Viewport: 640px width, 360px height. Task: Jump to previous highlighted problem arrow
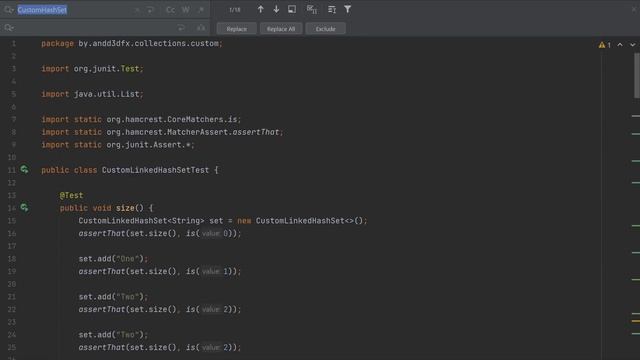(620, 44)
